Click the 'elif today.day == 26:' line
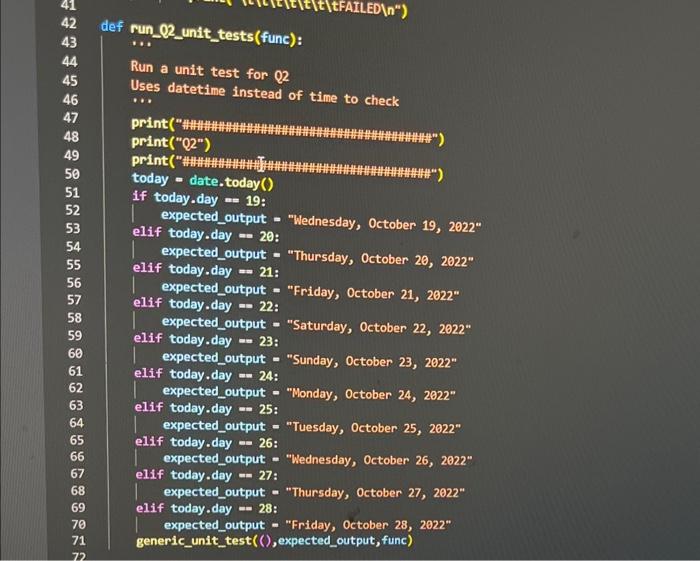Viewport: 700px width, 561px height. tap(207, 442)
